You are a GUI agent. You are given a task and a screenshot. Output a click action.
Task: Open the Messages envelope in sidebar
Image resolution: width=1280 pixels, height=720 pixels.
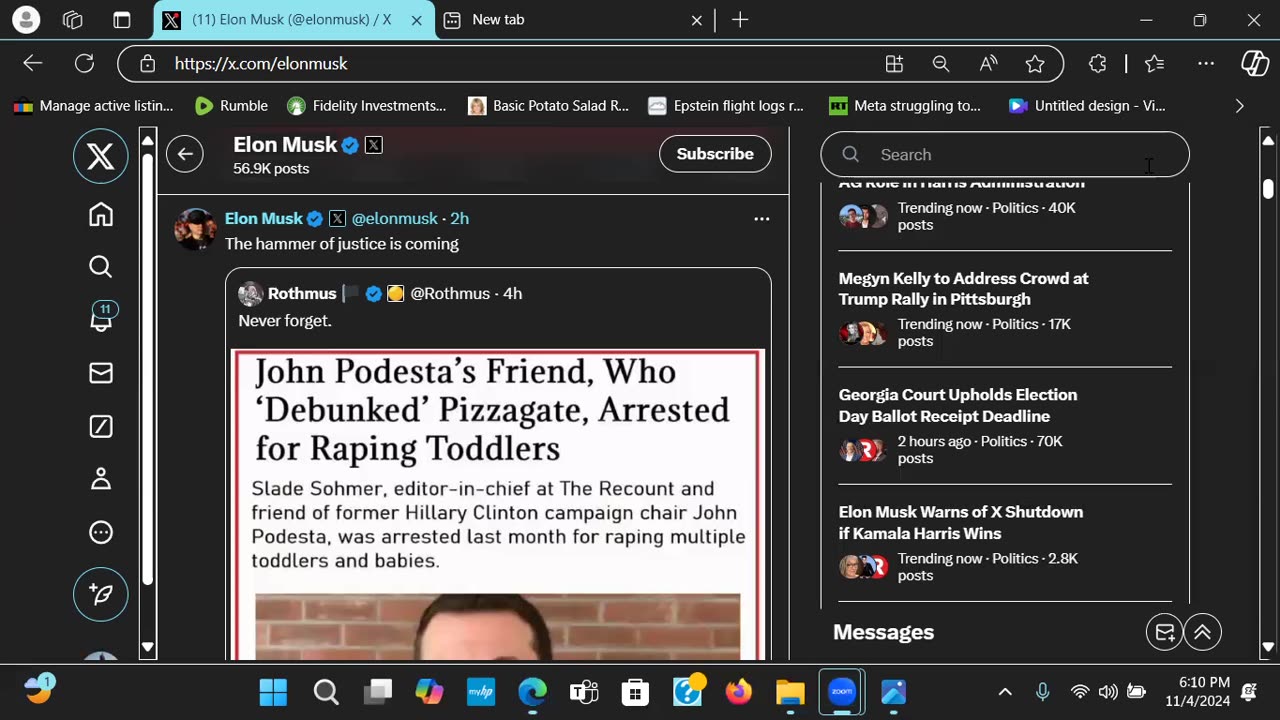(x=101, y=373)
